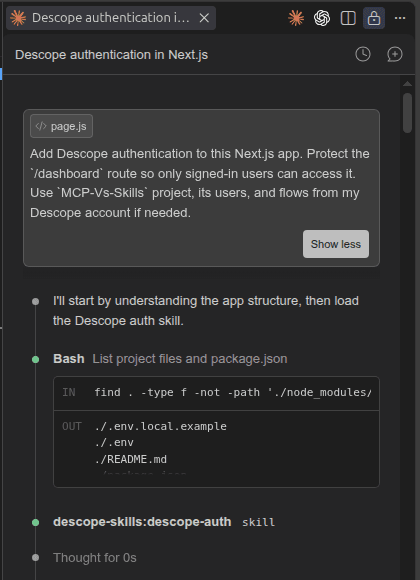This screenshot has width=420, height=580.
Task: Click the green status dot beside Bash
Action: pyautogui.click(x=36, y=359)
